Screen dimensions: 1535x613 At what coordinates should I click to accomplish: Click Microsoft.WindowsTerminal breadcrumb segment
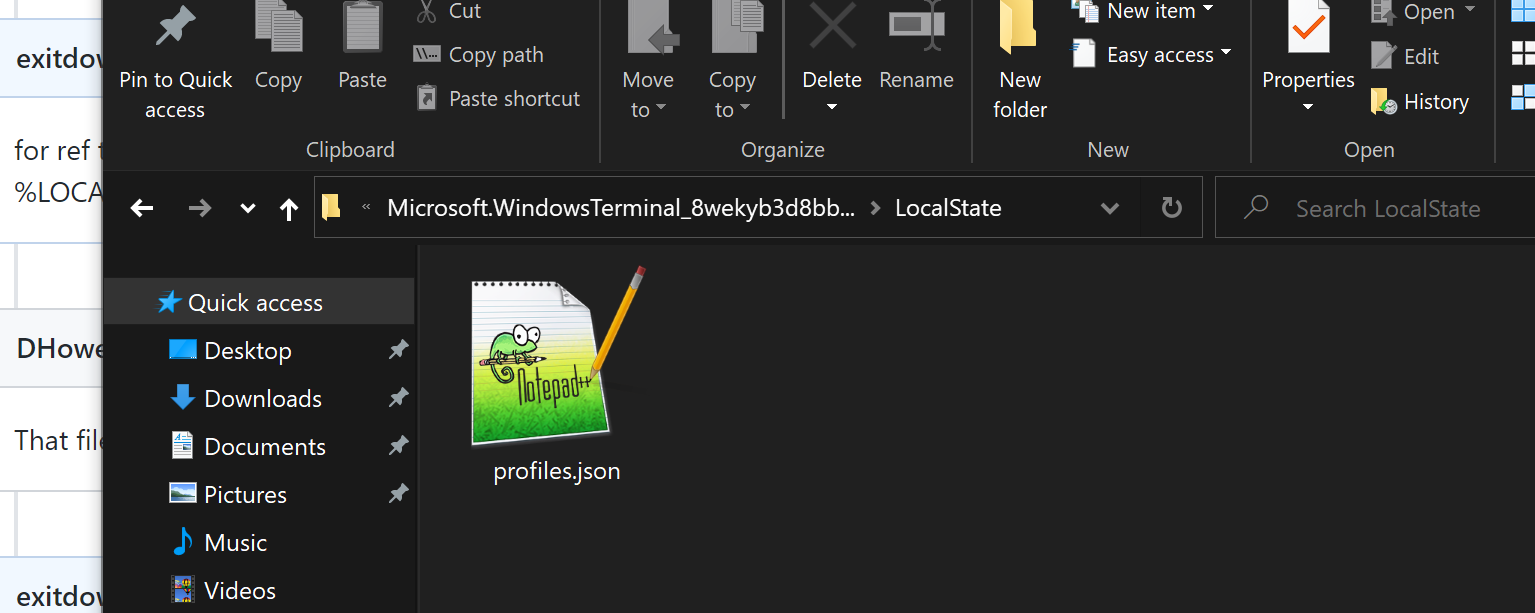[621, 208]
